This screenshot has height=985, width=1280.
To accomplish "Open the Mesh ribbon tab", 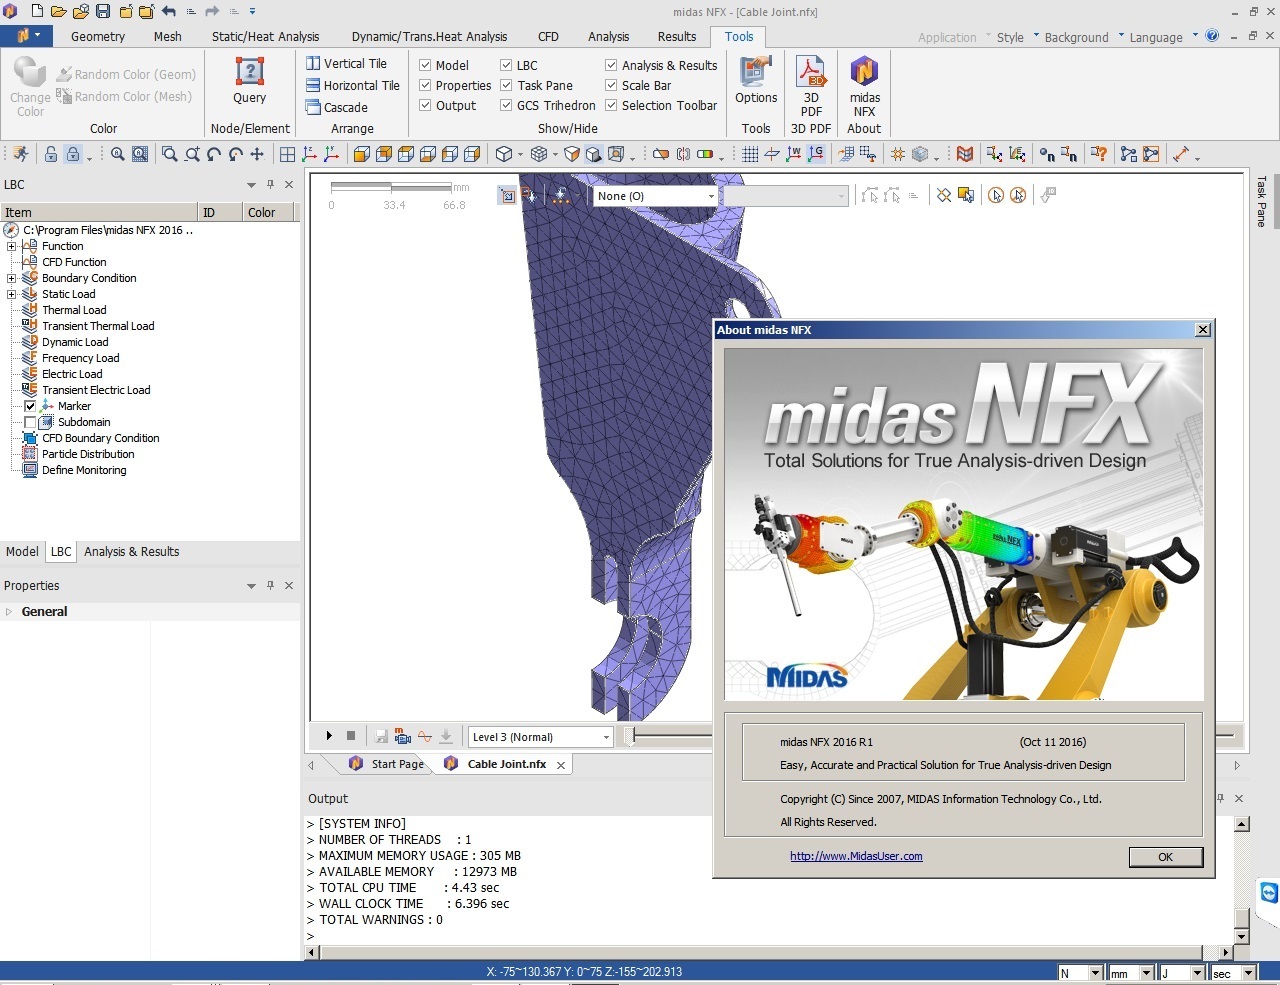I will click(x=168, y=36).
